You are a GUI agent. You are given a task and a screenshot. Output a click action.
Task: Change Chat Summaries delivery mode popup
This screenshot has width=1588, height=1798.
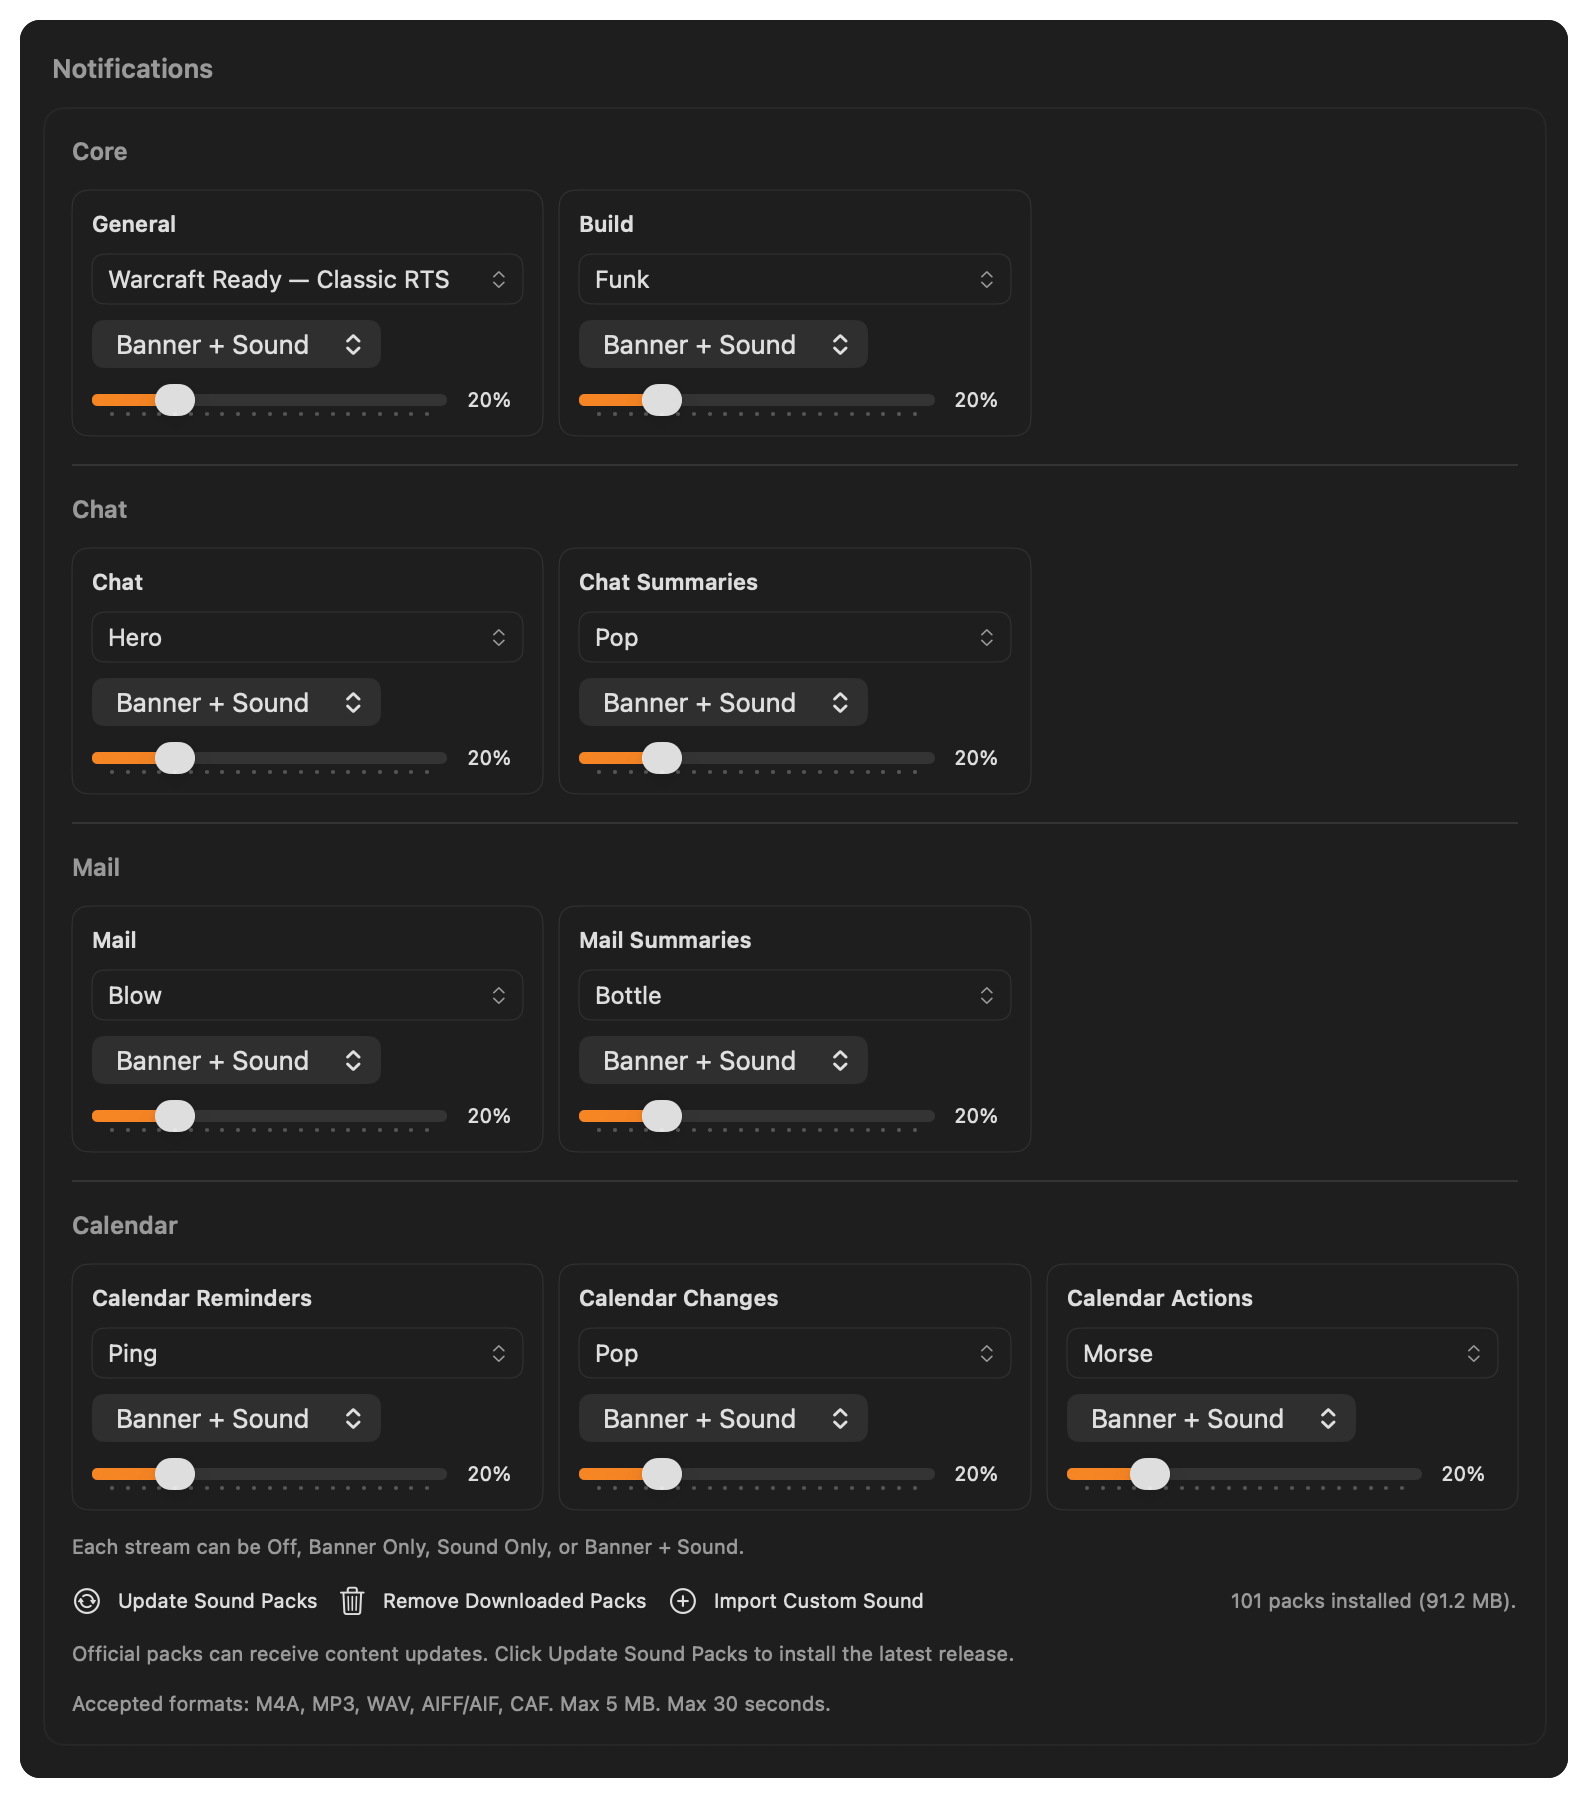(x=723, y=702)
